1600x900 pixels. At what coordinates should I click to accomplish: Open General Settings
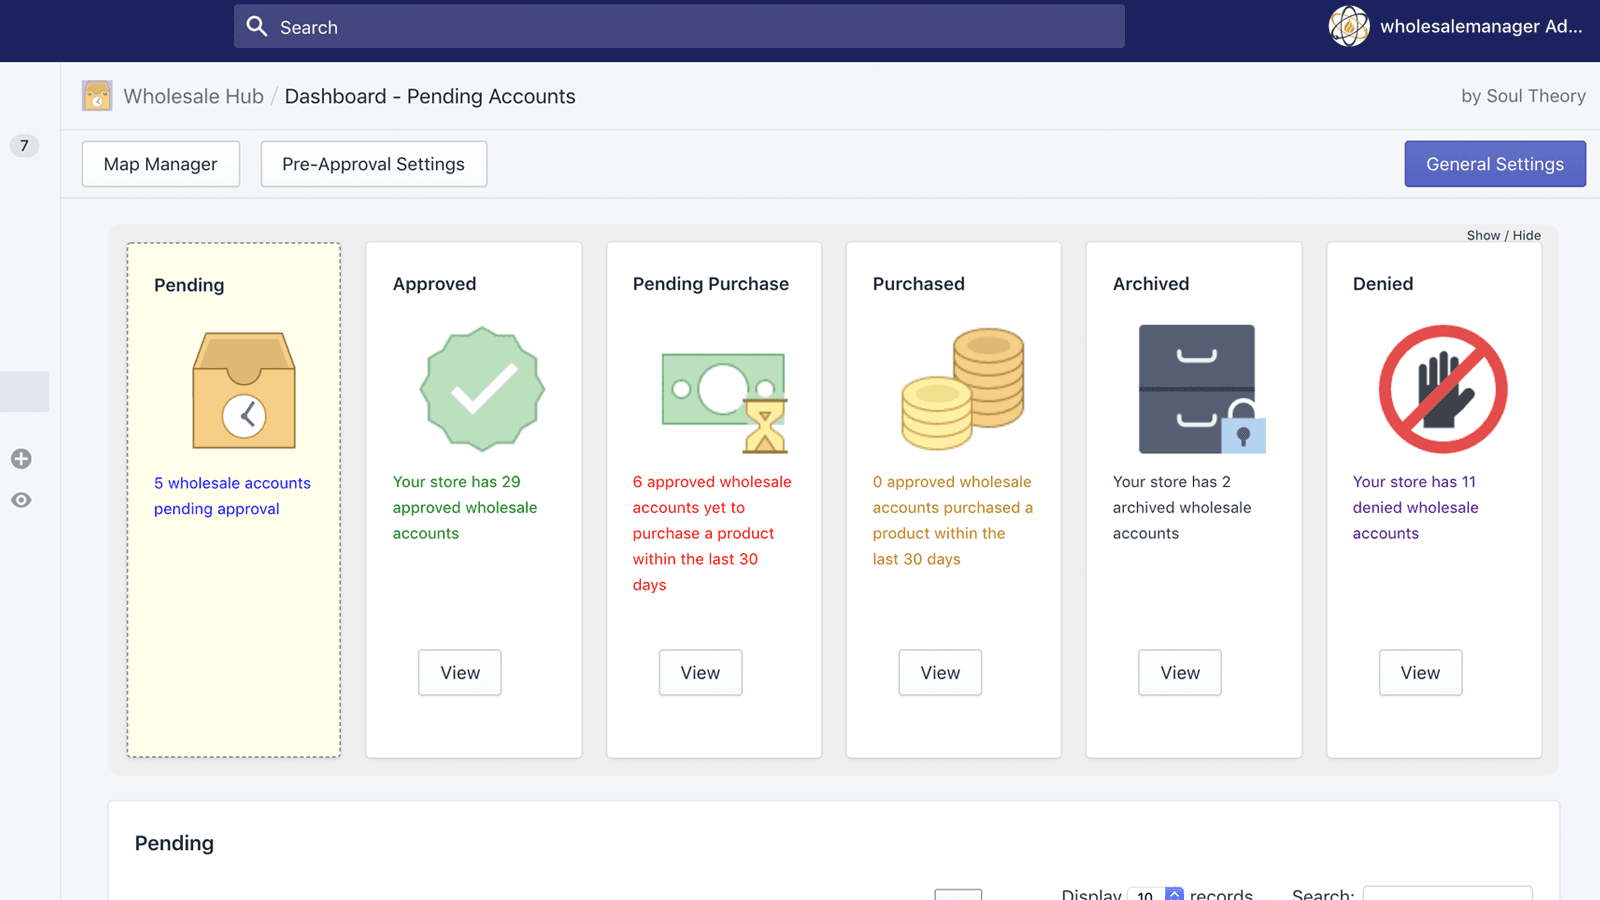pos(1494,163)
